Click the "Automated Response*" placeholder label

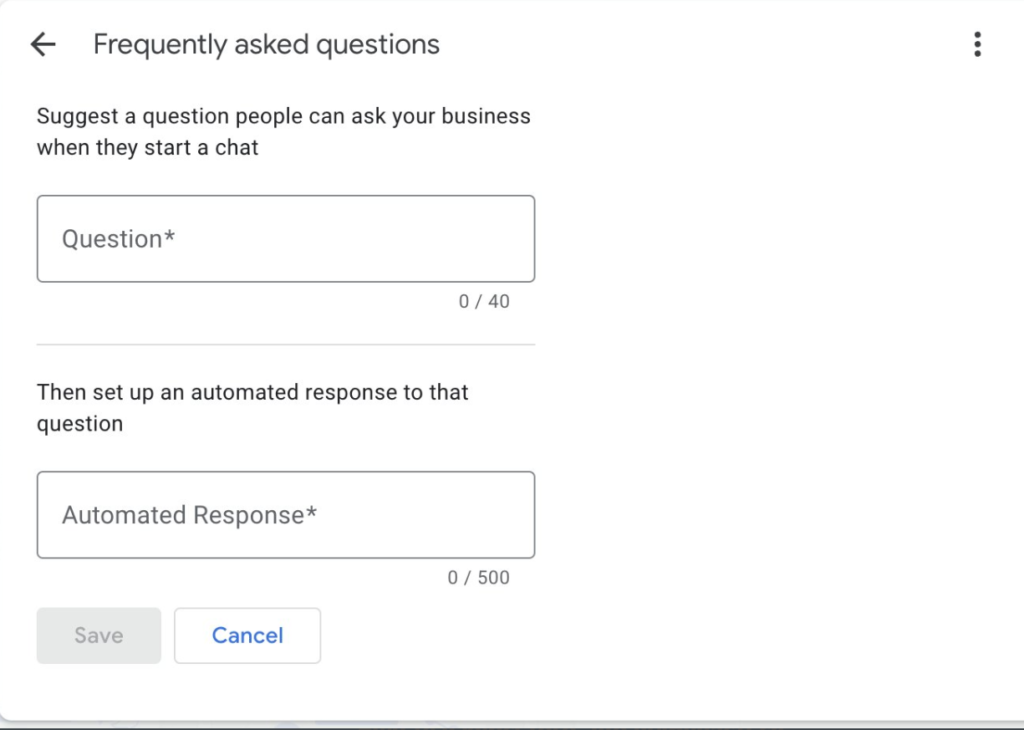[189, 515]
